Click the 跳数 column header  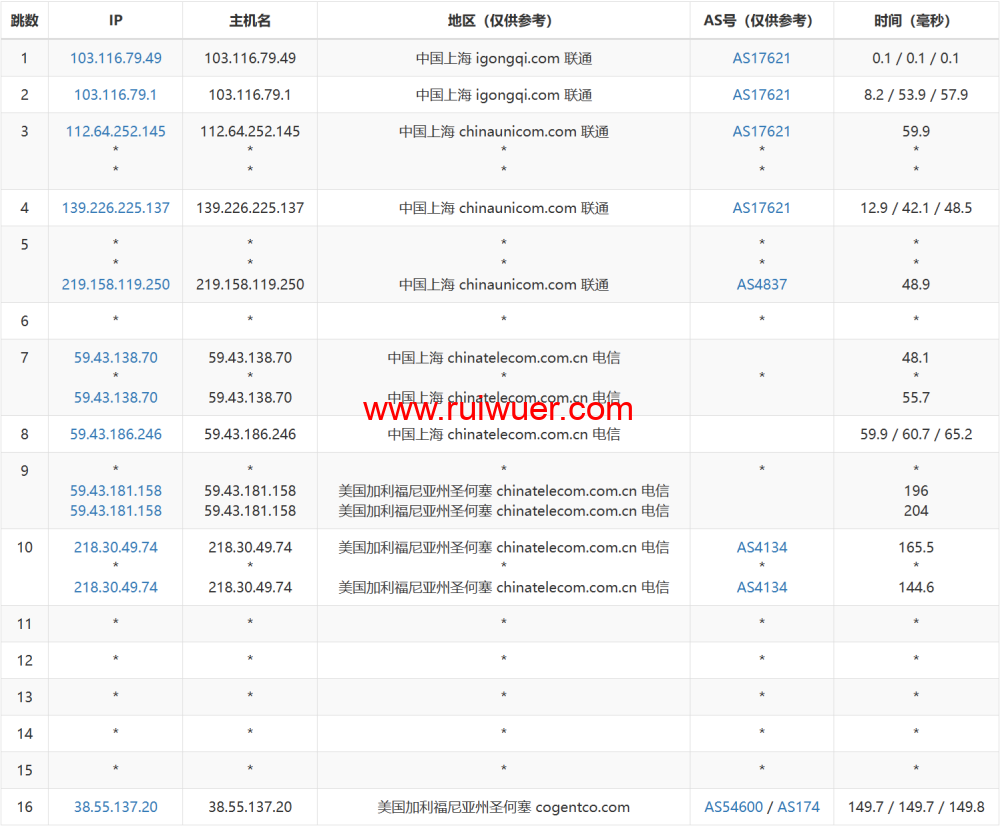pyautogui.click(x=24, y=20)
